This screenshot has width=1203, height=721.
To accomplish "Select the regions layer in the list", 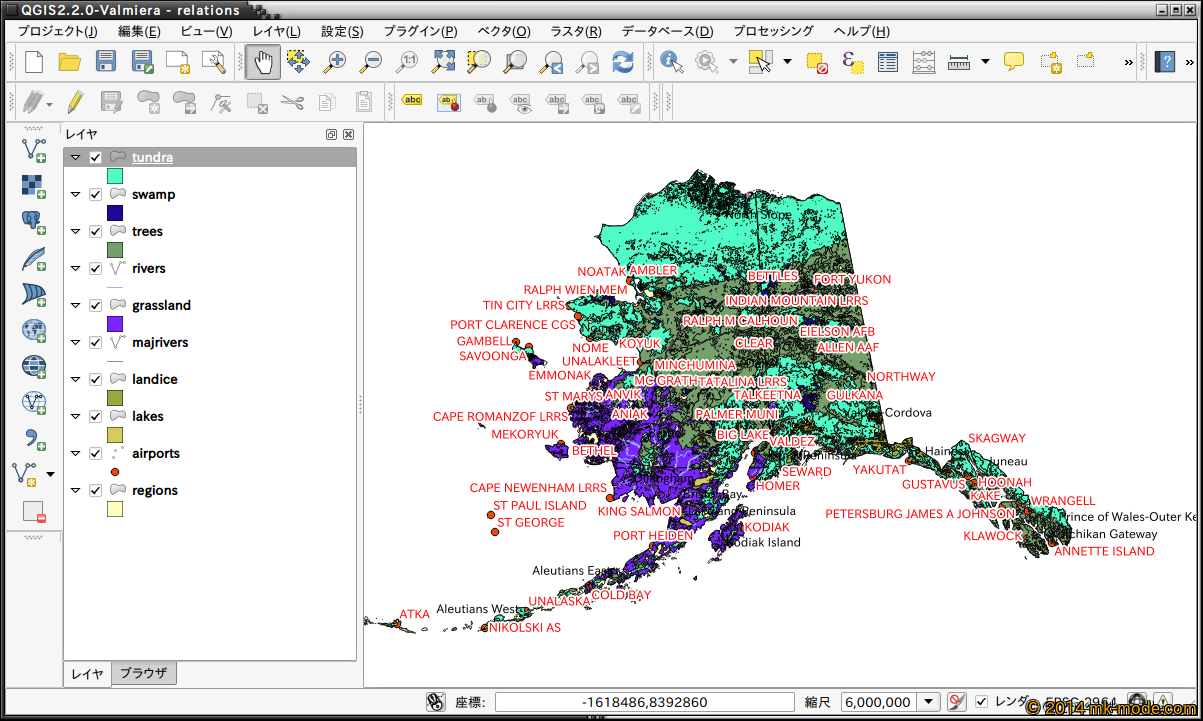I will 154,491.
